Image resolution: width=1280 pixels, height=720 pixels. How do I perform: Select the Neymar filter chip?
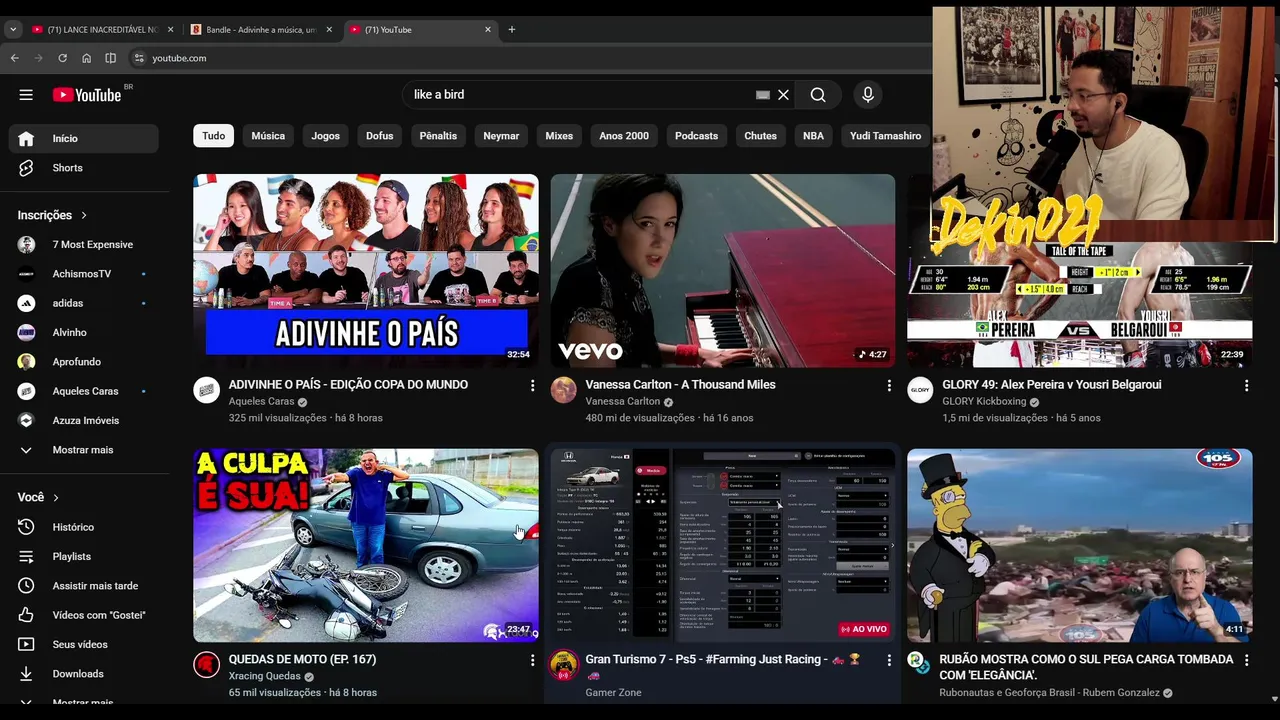tap(501, 136)
